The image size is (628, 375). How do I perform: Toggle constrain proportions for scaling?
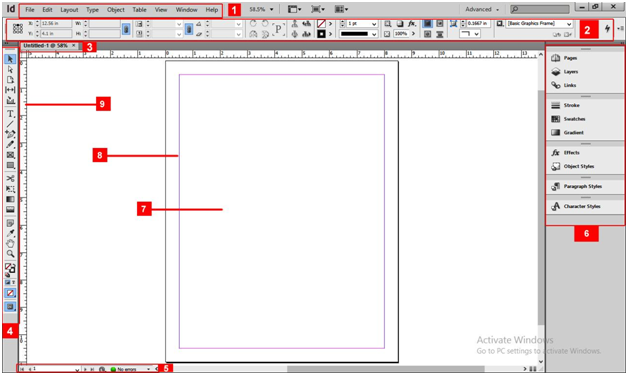click(x=189, y=29)
